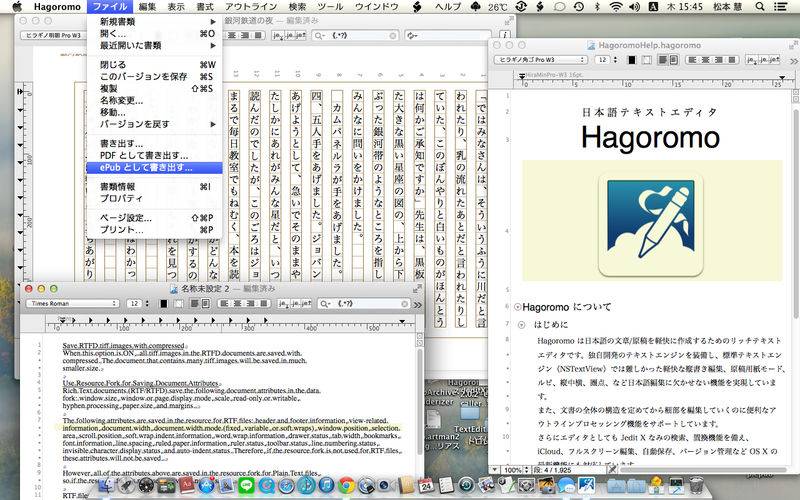Choose 'ePub として書き出す...' in the File menu
This screenshot has width=800, height=500.
tap(154, 167)
